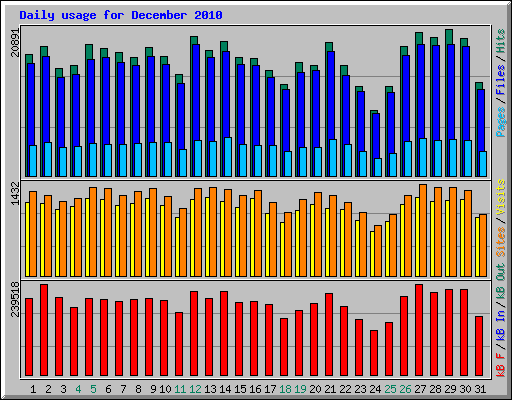
Task: Click the orange visits bar for day 27
Action: coord(423,231)
